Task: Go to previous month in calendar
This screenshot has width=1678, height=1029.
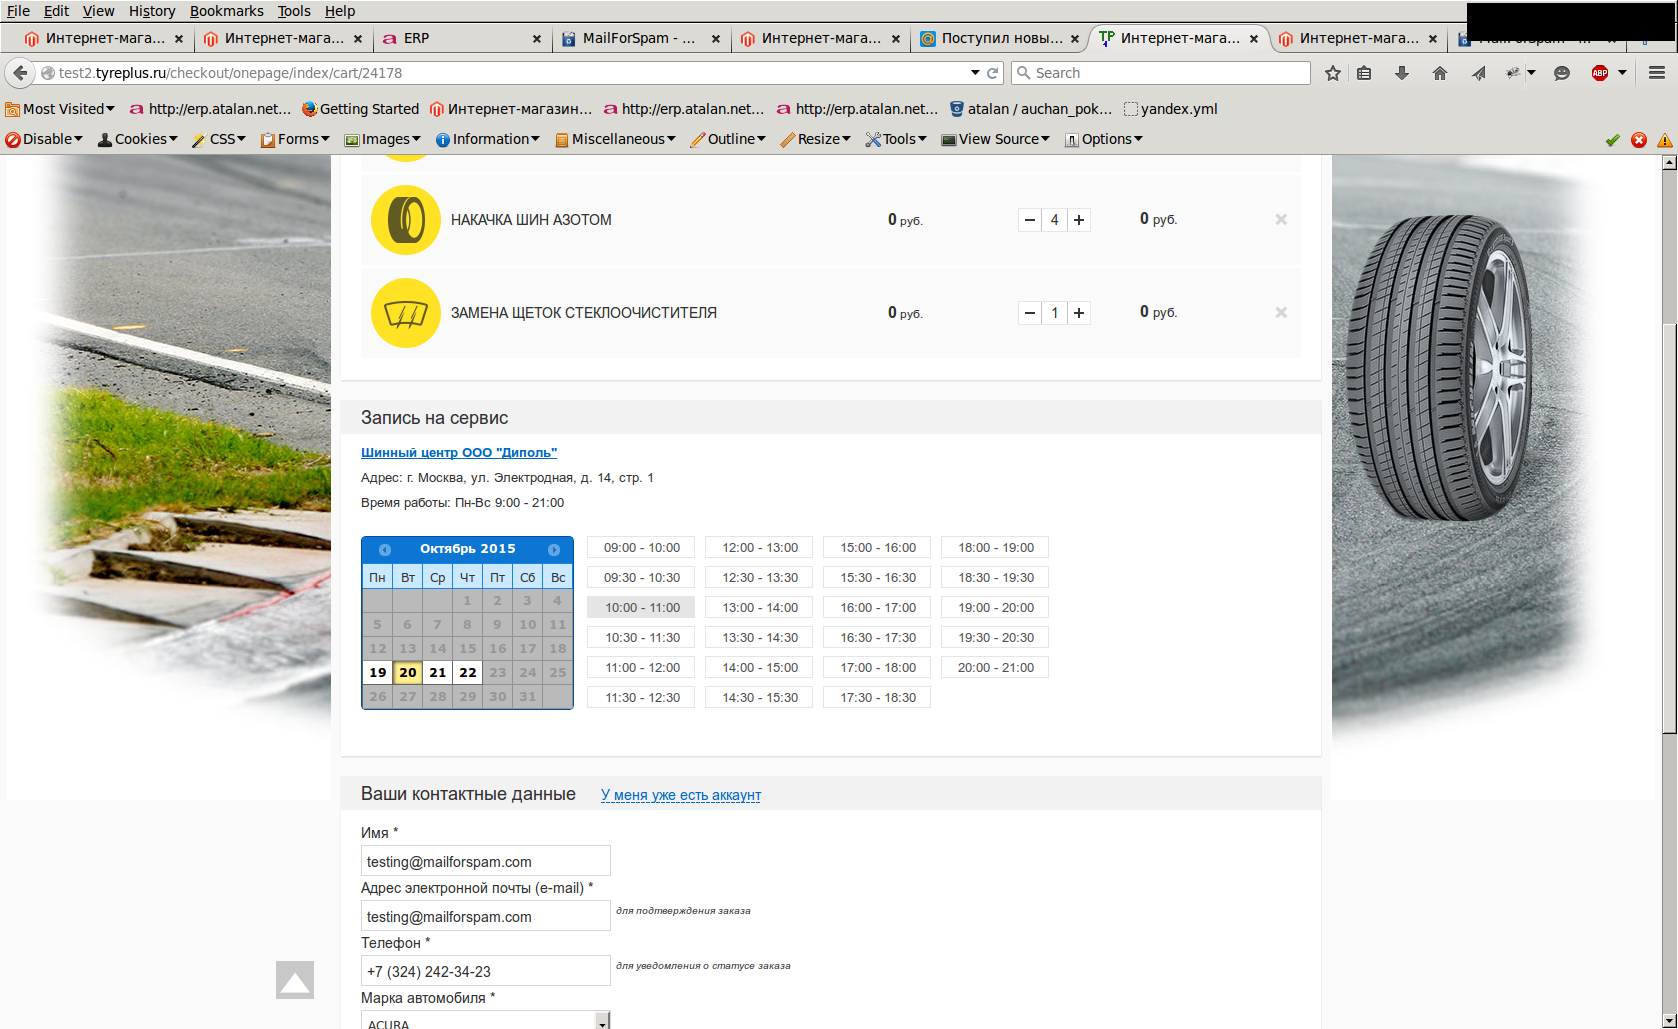Action: (x=384, y=549)
